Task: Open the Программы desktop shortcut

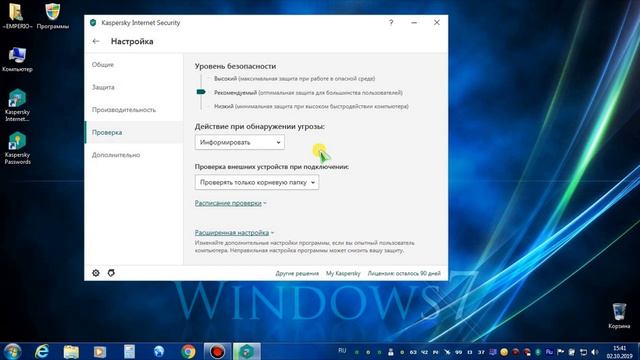Action: (x=53, y=16)
